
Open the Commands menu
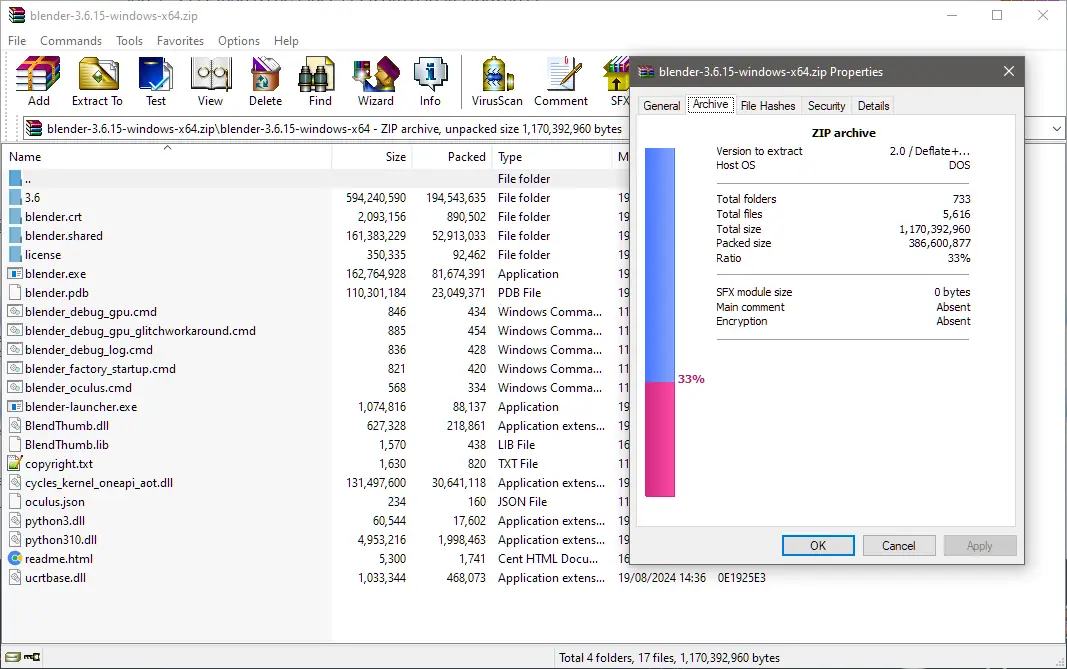71,41
